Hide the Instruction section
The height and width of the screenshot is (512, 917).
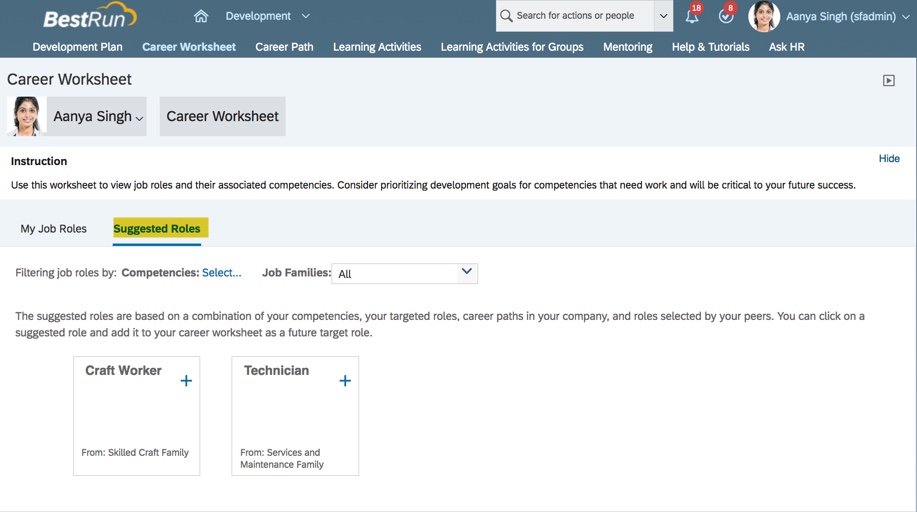[x=888, y=159]
